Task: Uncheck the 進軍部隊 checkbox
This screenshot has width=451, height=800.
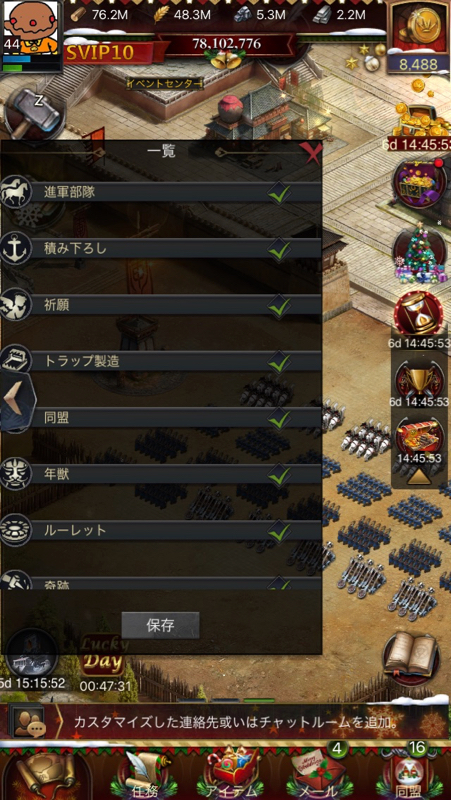Action: [280, 193]
